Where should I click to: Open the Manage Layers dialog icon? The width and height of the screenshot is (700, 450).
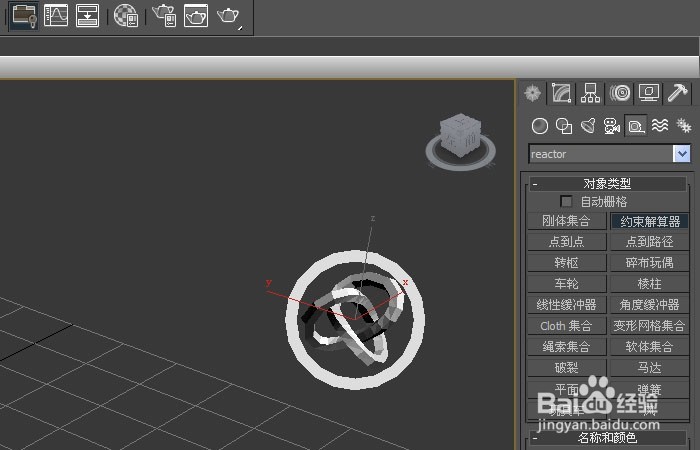[24, 15]
